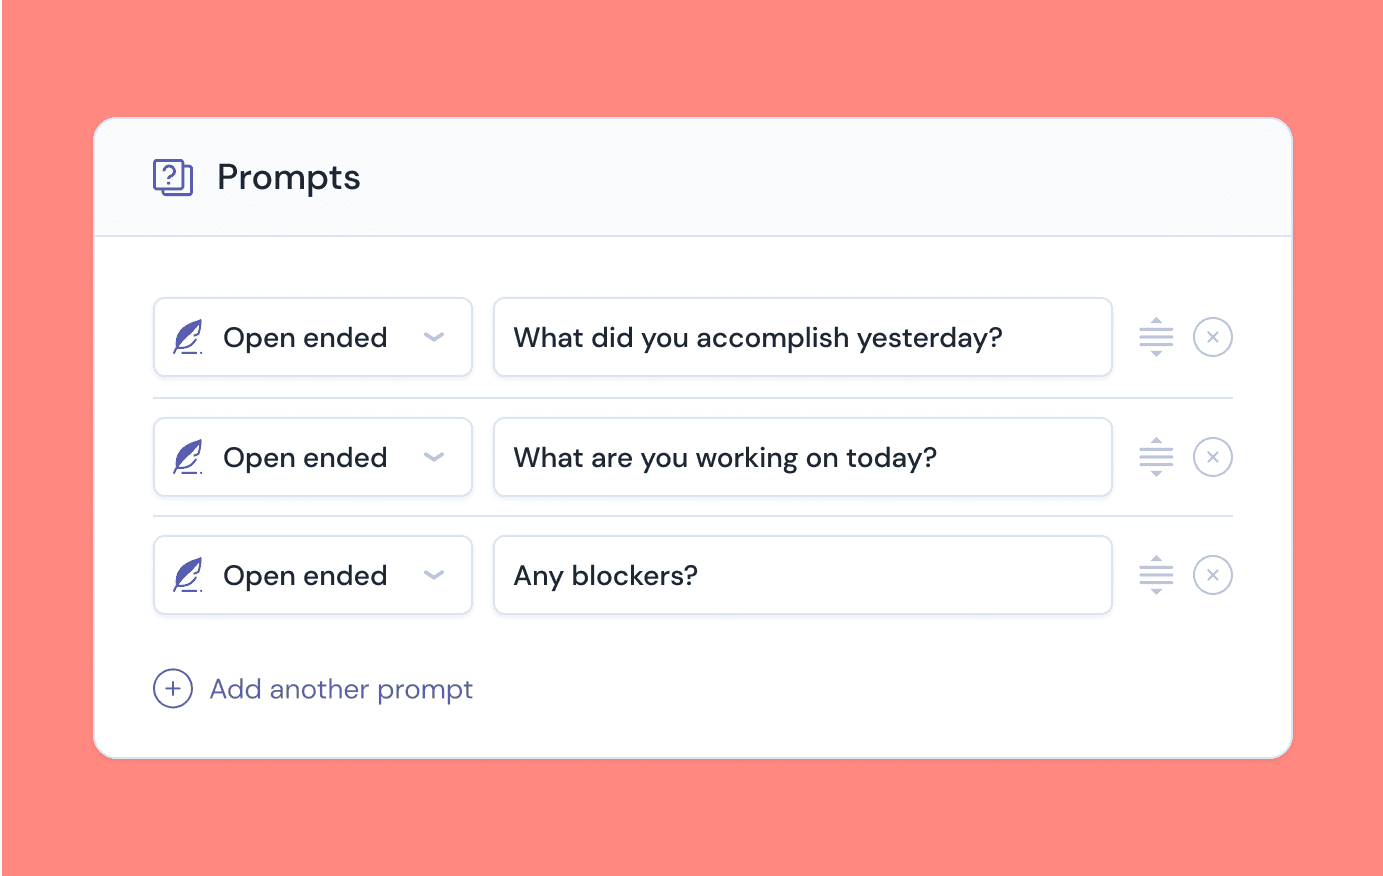1383x876 pixels.
Task: Click the feather icon in the 'Any blockers?' row
Action: click(188, 575)
